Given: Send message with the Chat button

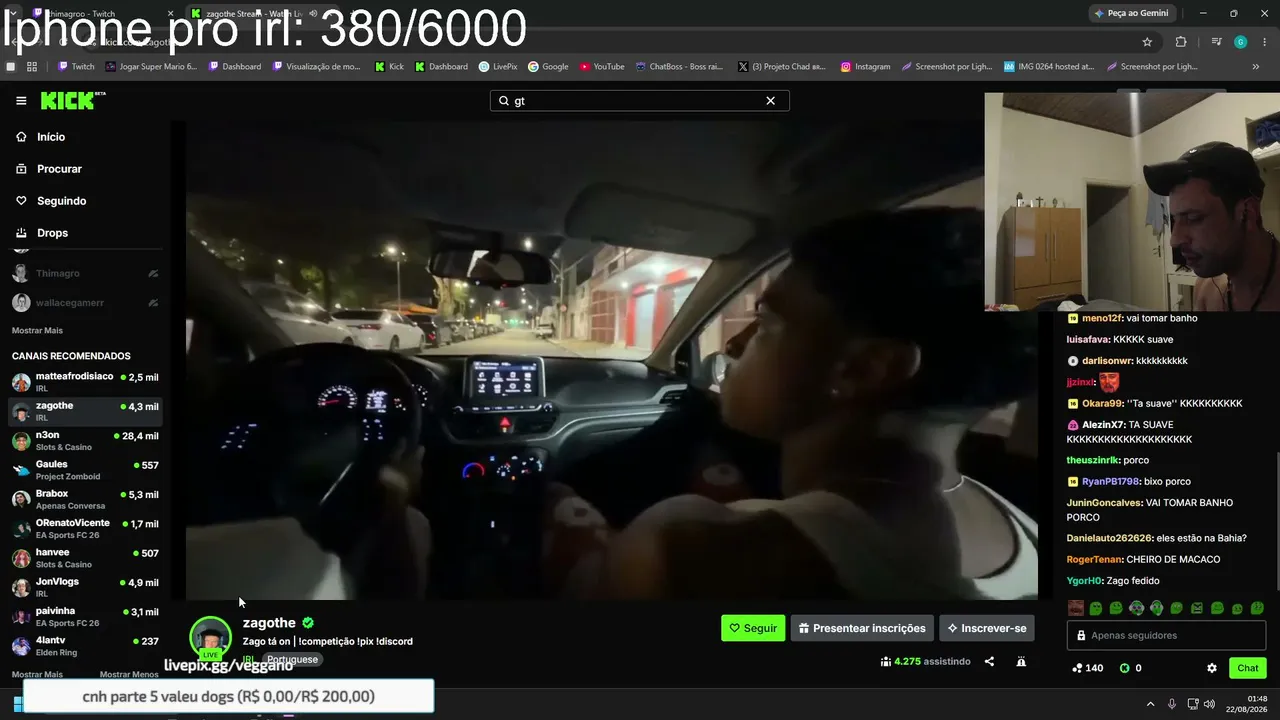Looking at the screenshot, I should (1248, 668).
